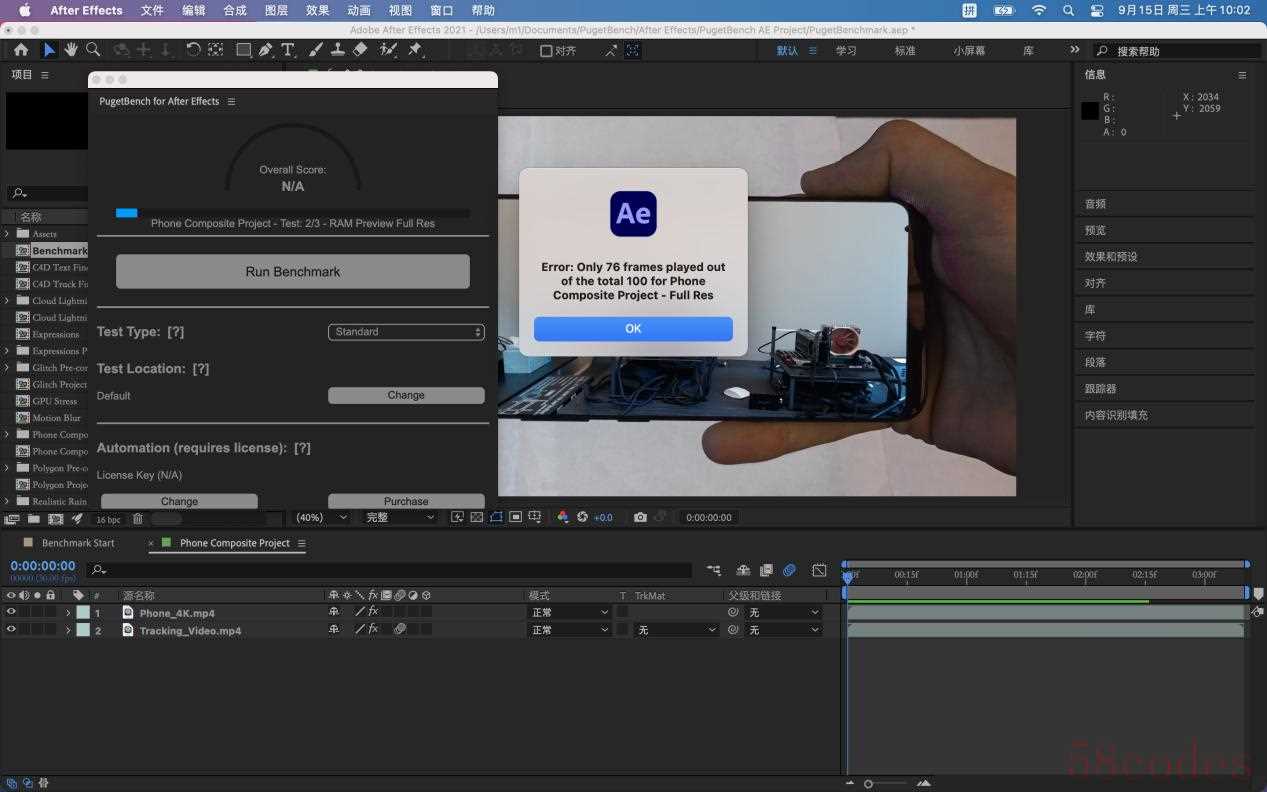Toggle shy switch on Tracking_Video.mp4 layer

(334, 630)
